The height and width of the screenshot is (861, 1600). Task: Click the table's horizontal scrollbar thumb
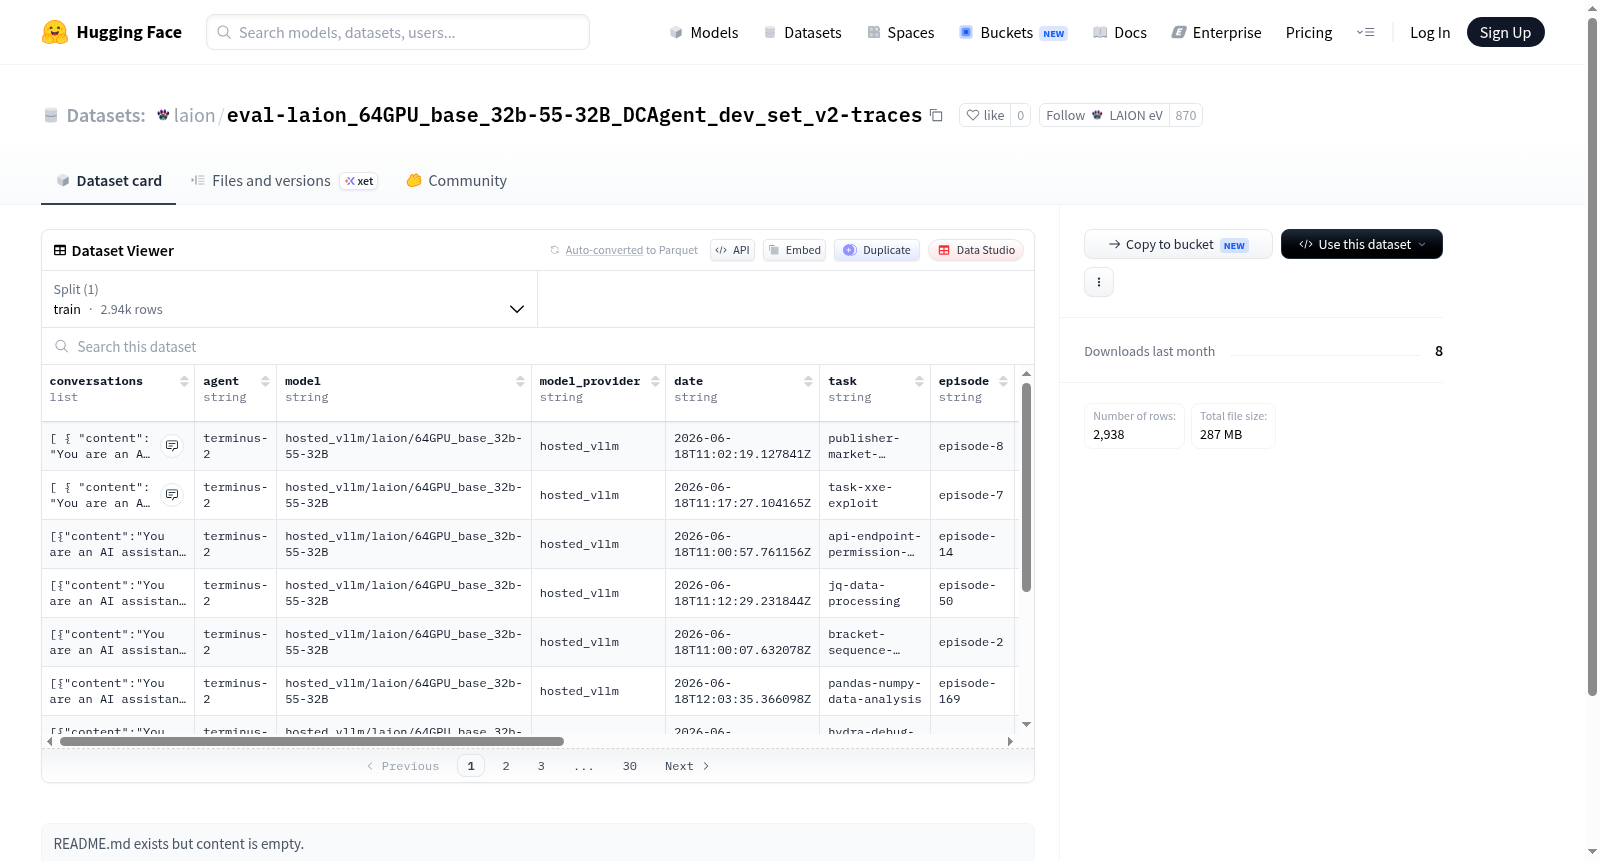[x=312, y=741]
